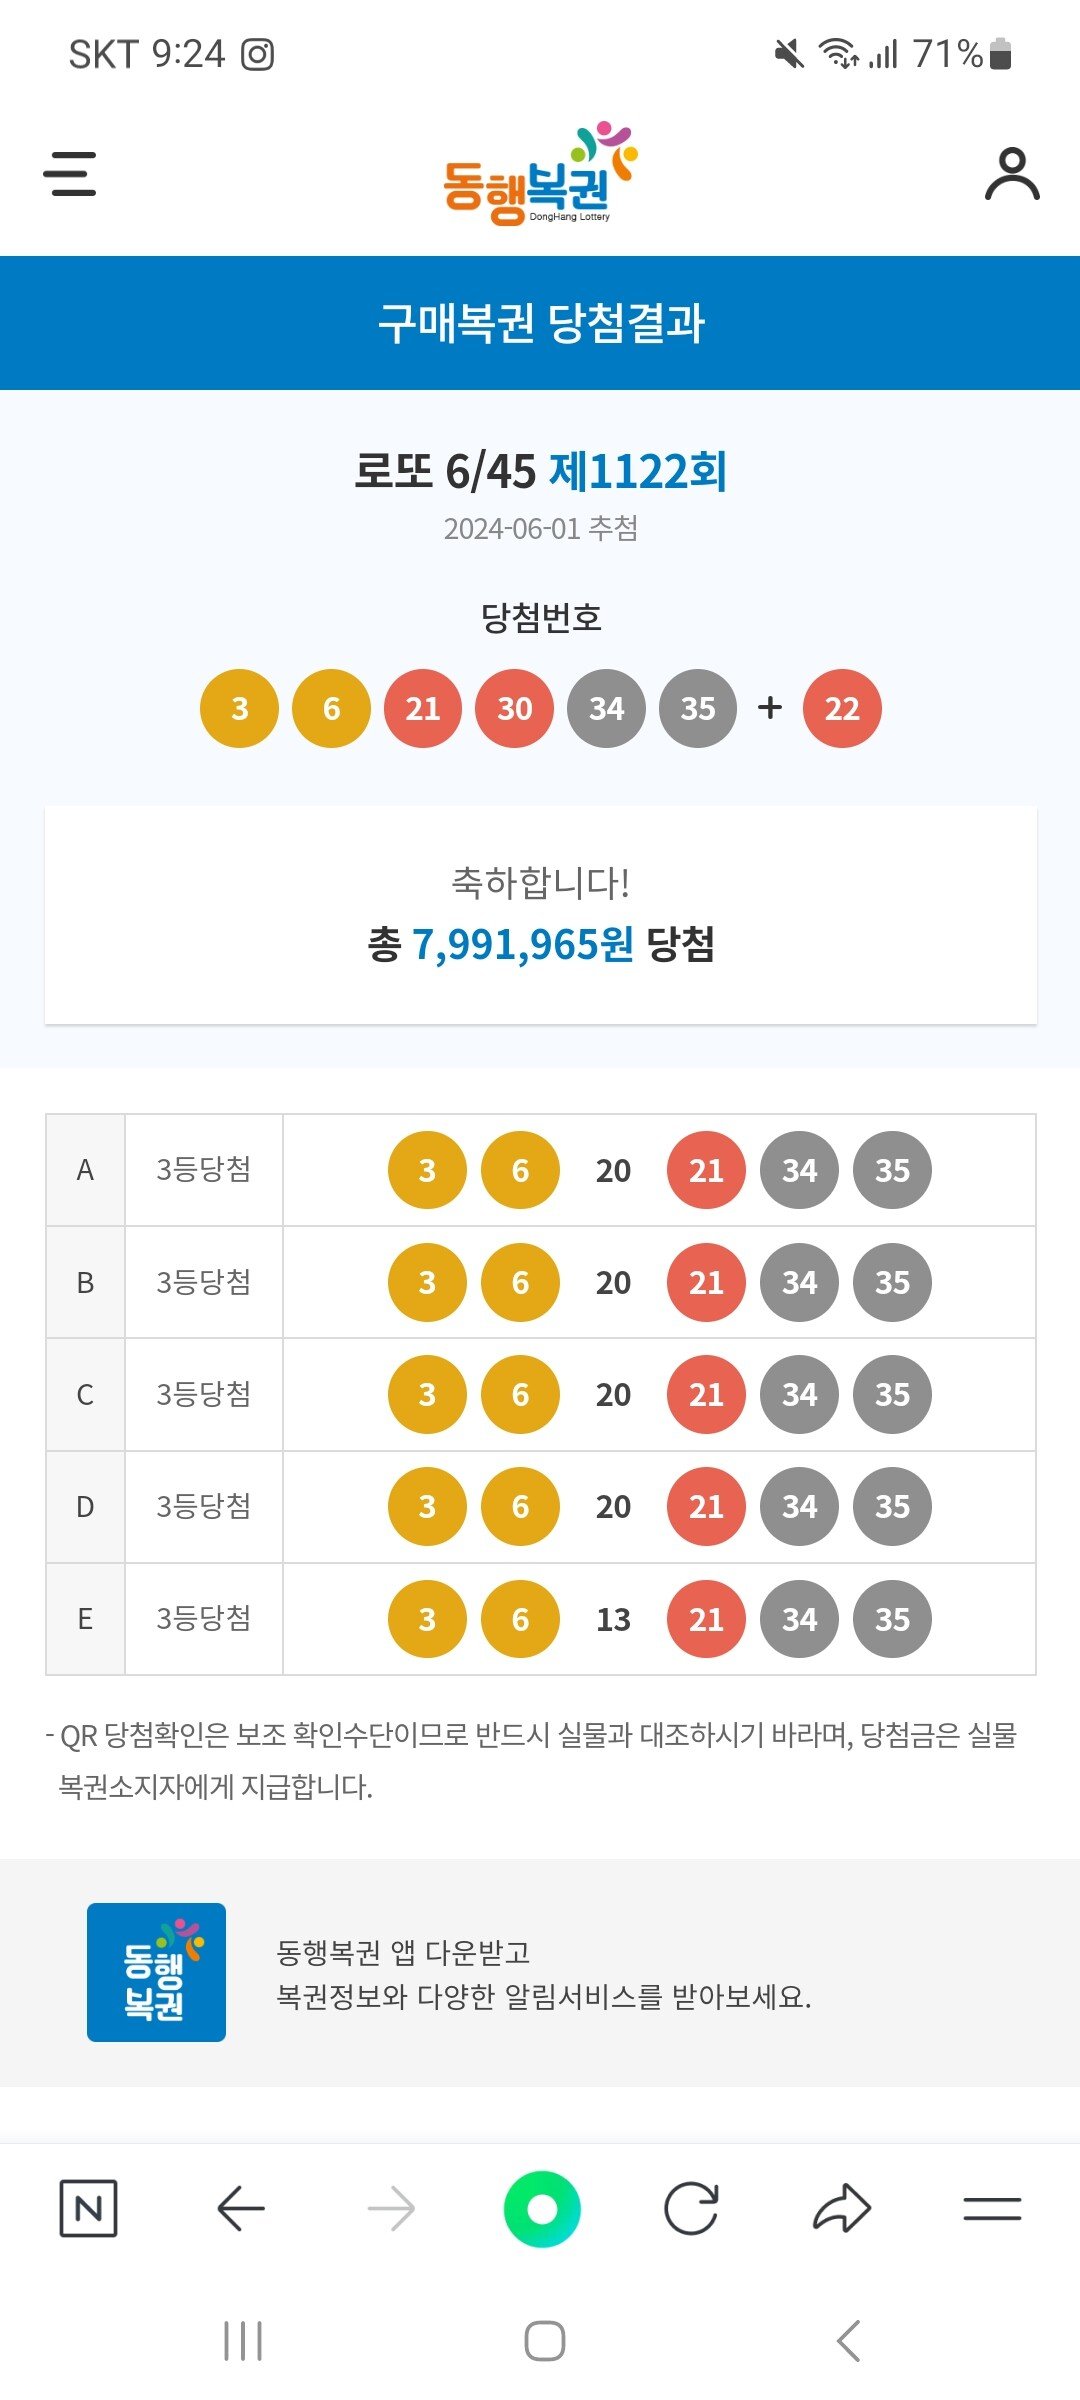Tap the browser forward arrow
Image resolution: width=1080 pixels, height=2400 pixels.
(391, 2208)
